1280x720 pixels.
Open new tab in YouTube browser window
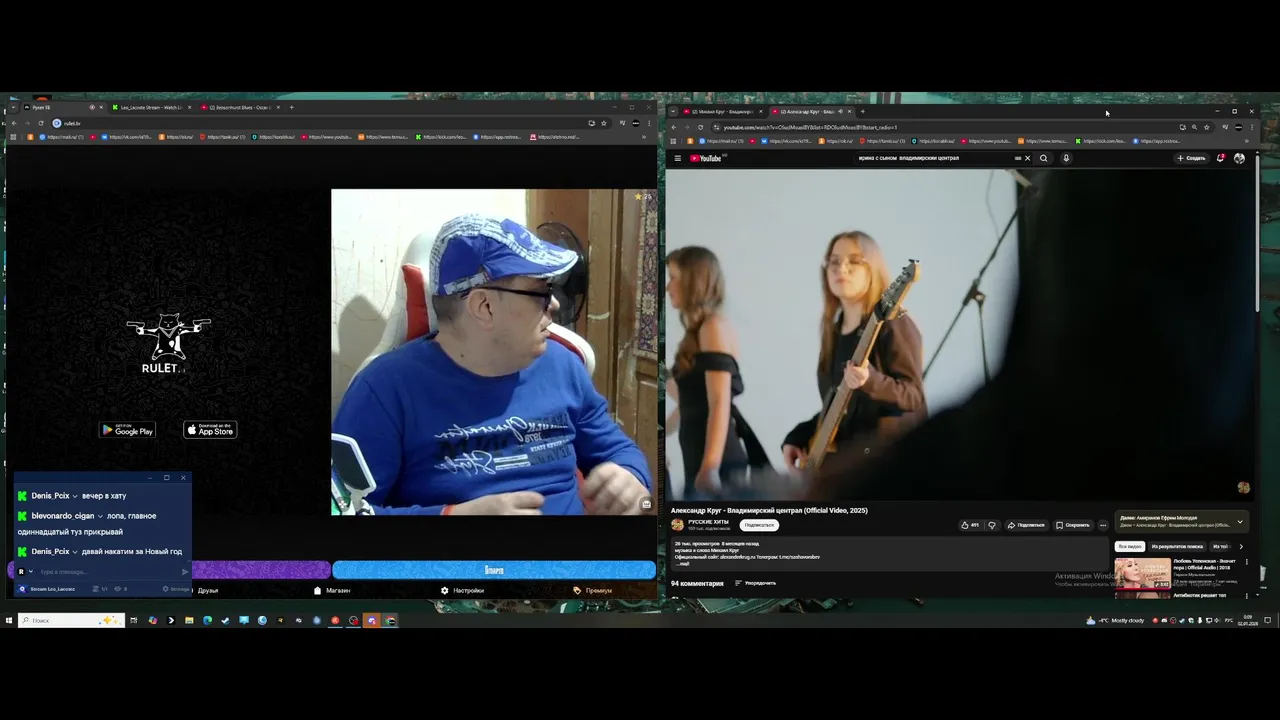pyautogui.click(x=863, y=112)
